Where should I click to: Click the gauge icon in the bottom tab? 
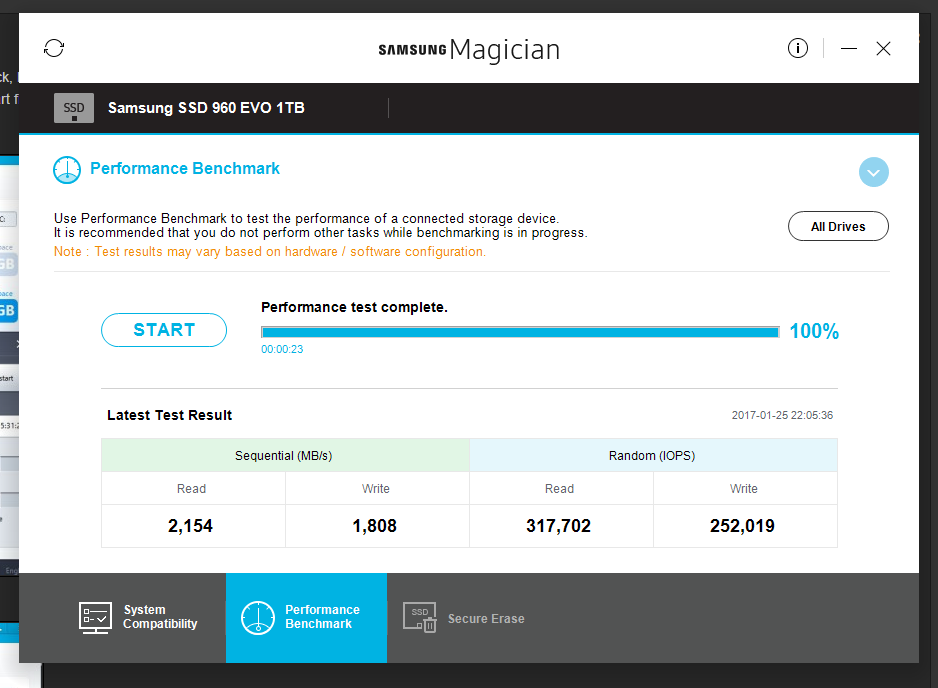point(258,617)
